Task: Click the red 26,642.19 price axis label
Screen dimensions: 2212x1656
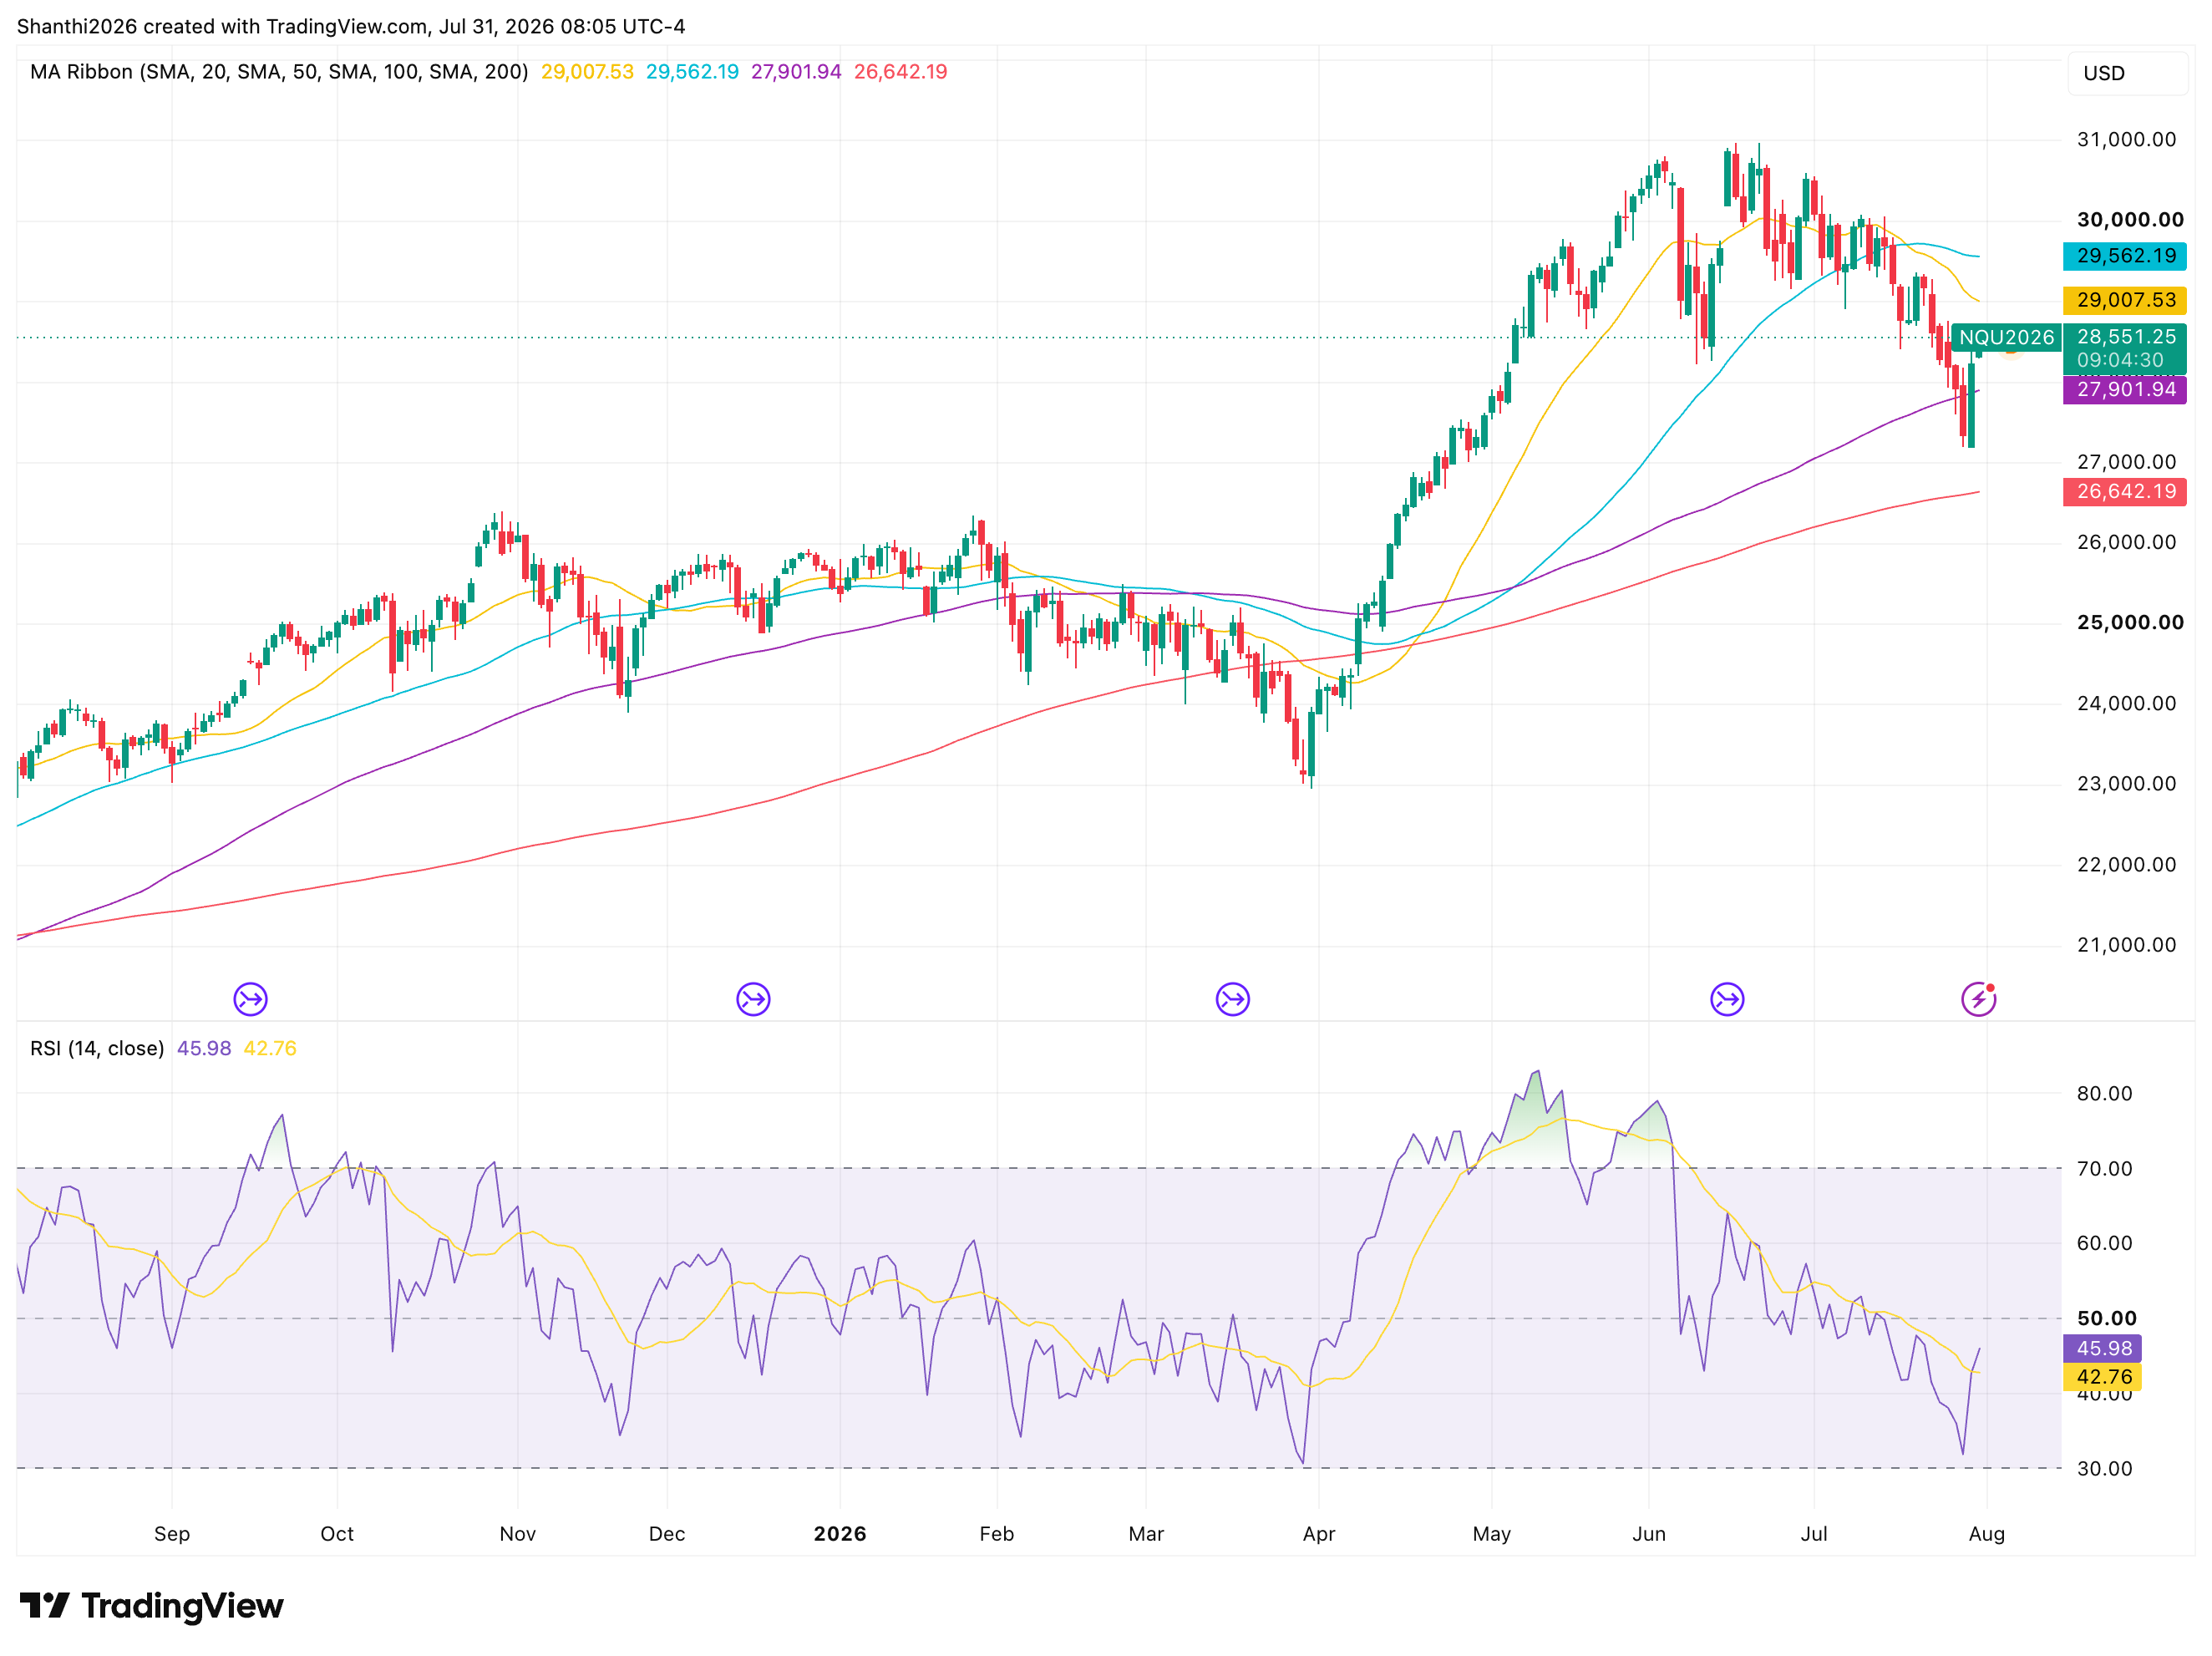Action: pyautogui.click(x=2125, y=491)
